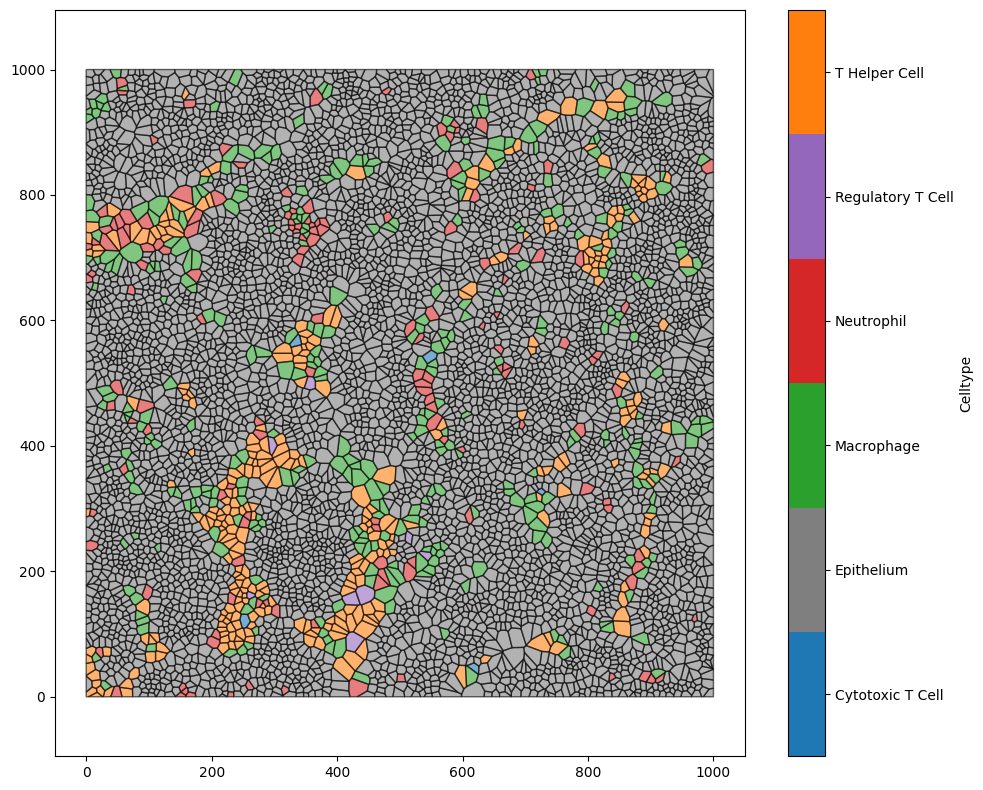983x790 pixels.
Task: Select the "Epithelium" legend label
Action: coord(871,570)
